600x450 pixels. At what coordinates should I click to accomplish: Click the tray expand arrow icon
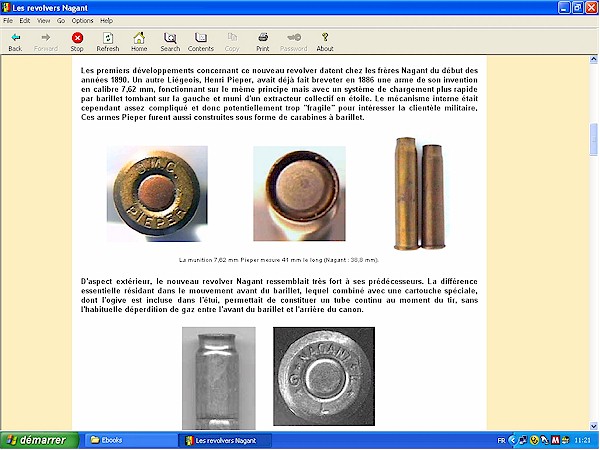(x=512, y=440)
